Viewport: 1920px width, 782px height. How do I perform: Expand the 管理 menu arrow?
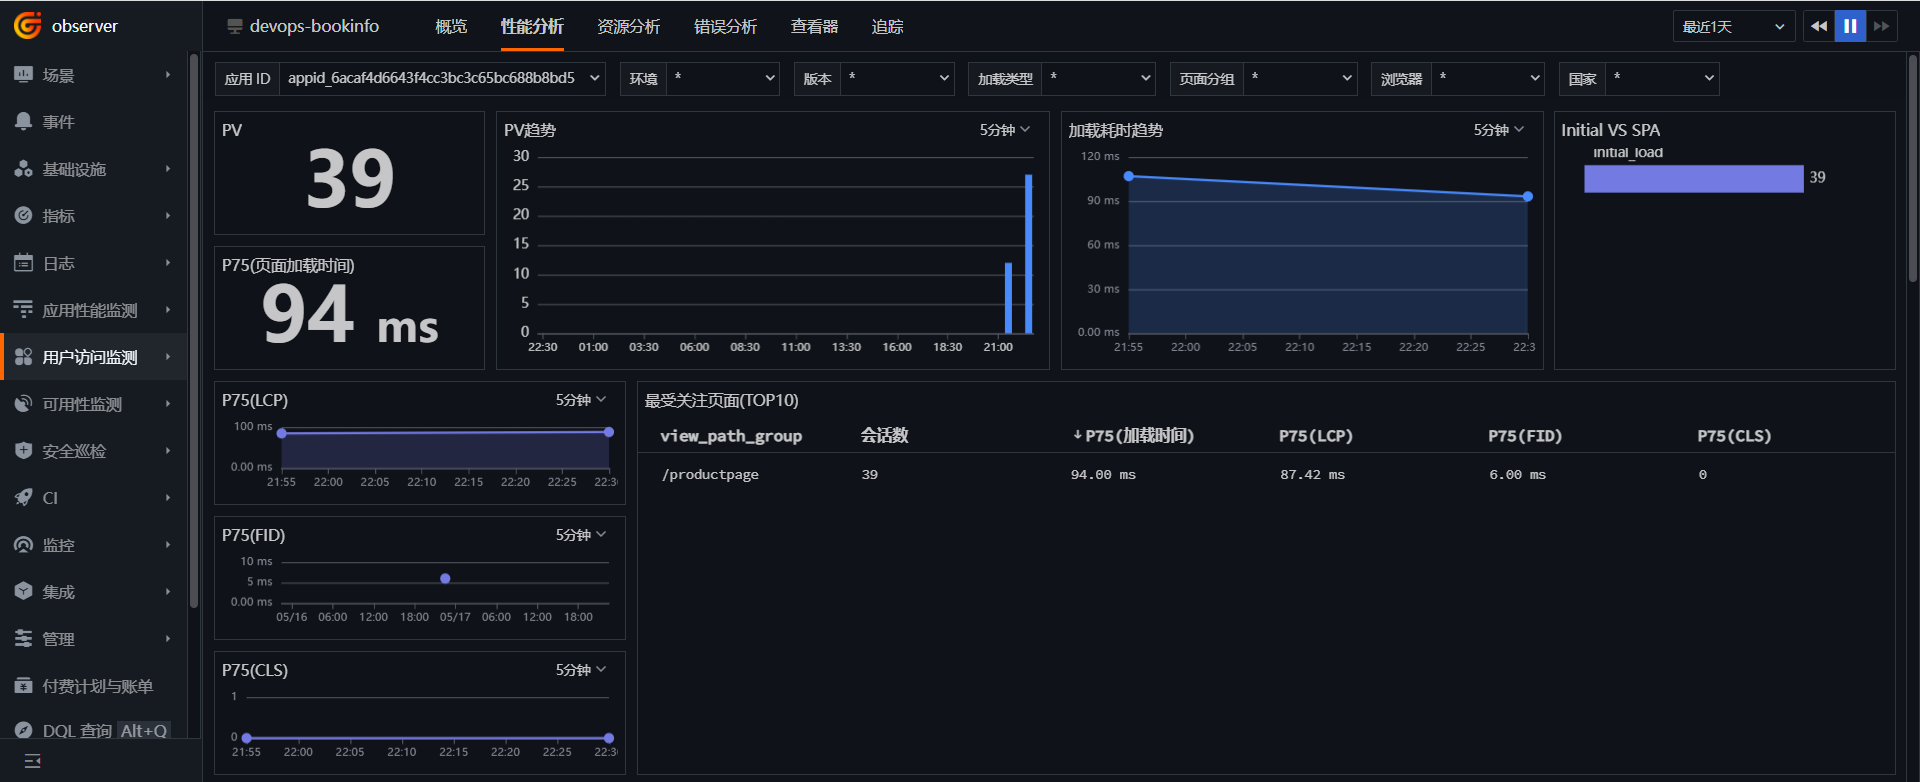coord(168,639)
